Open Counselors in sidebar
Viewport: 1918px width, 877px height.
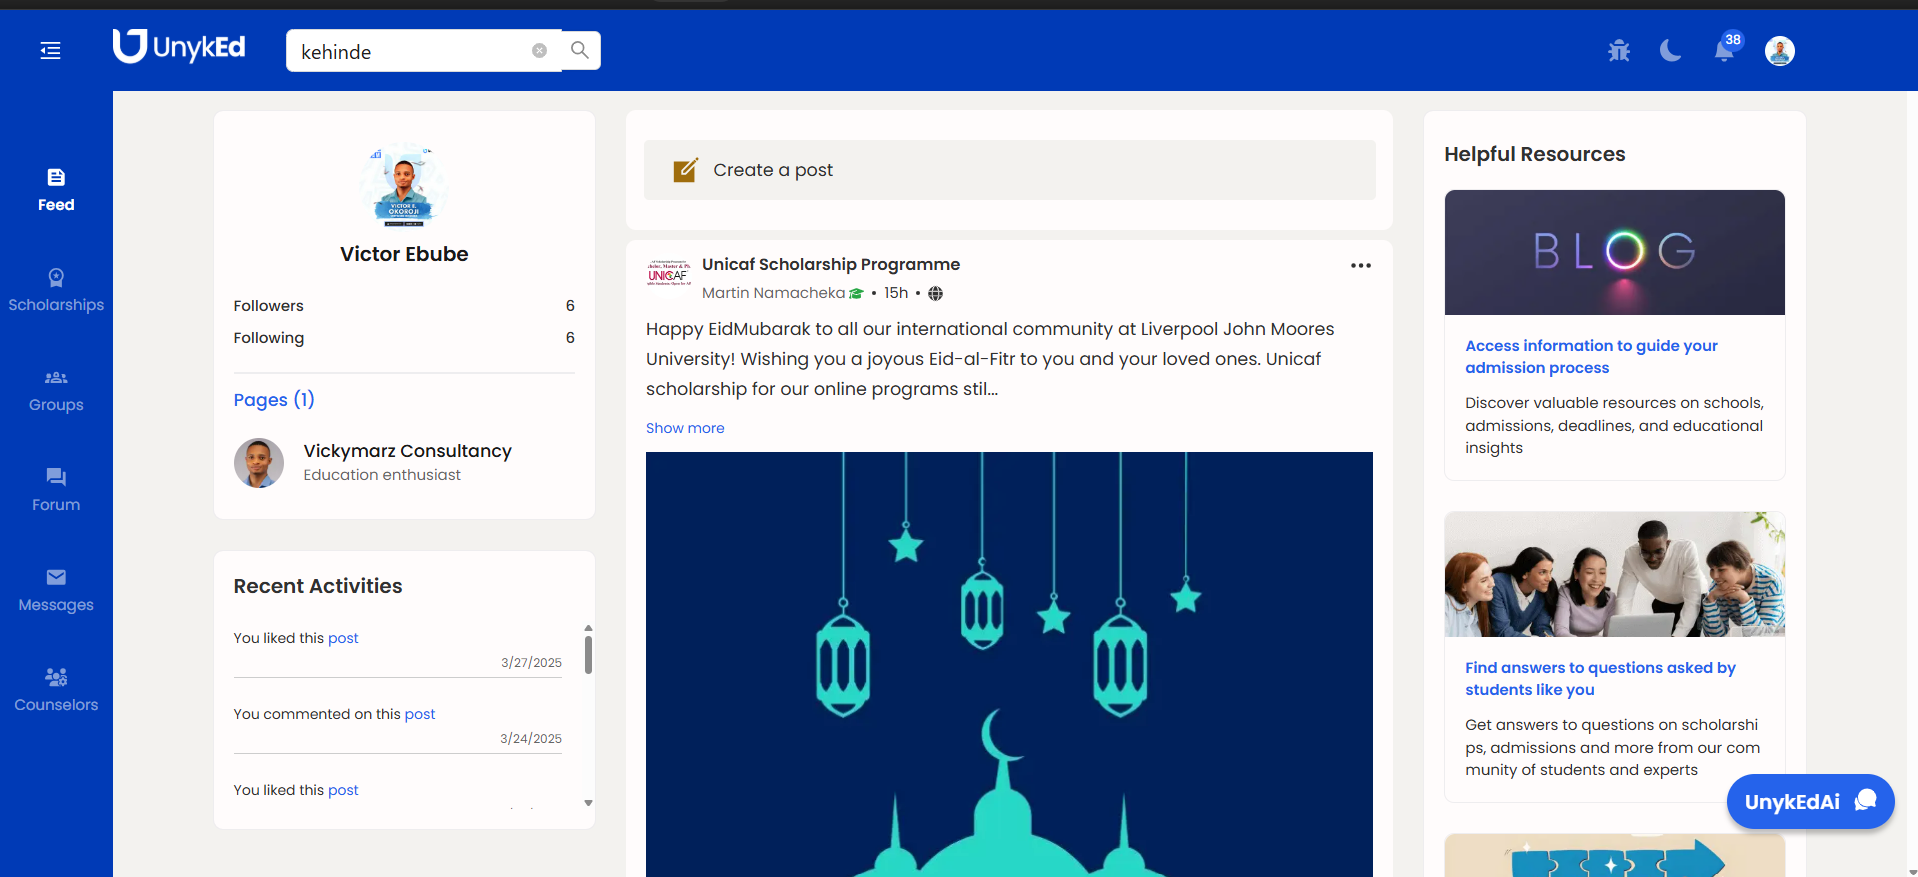pyautogui.click(x=56, y=690)
